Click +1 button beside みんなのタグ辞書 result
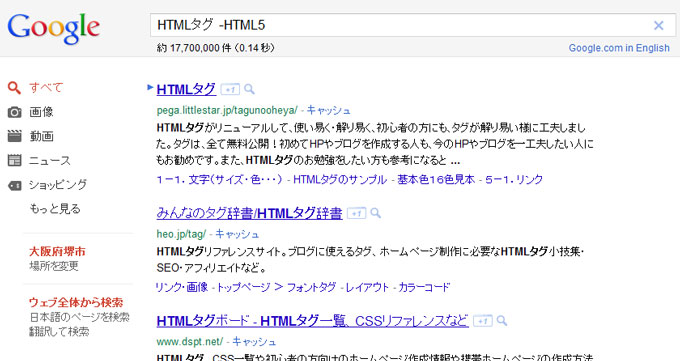 356,213
